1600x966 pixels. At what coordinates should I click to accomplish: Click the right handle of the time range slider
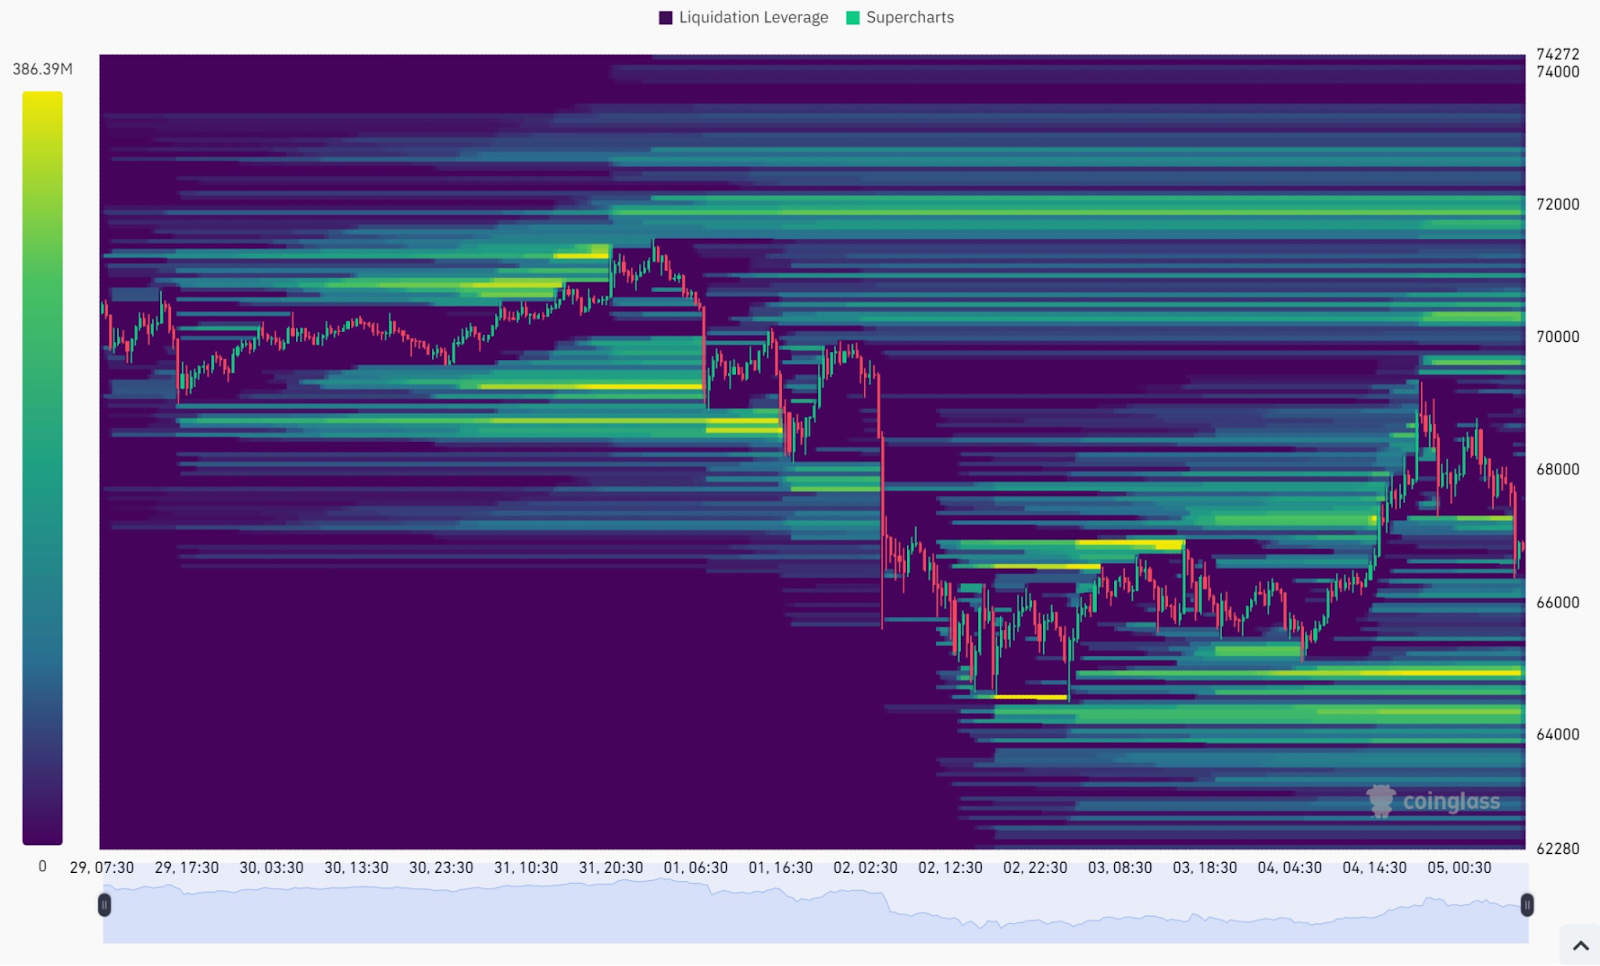1527,905
